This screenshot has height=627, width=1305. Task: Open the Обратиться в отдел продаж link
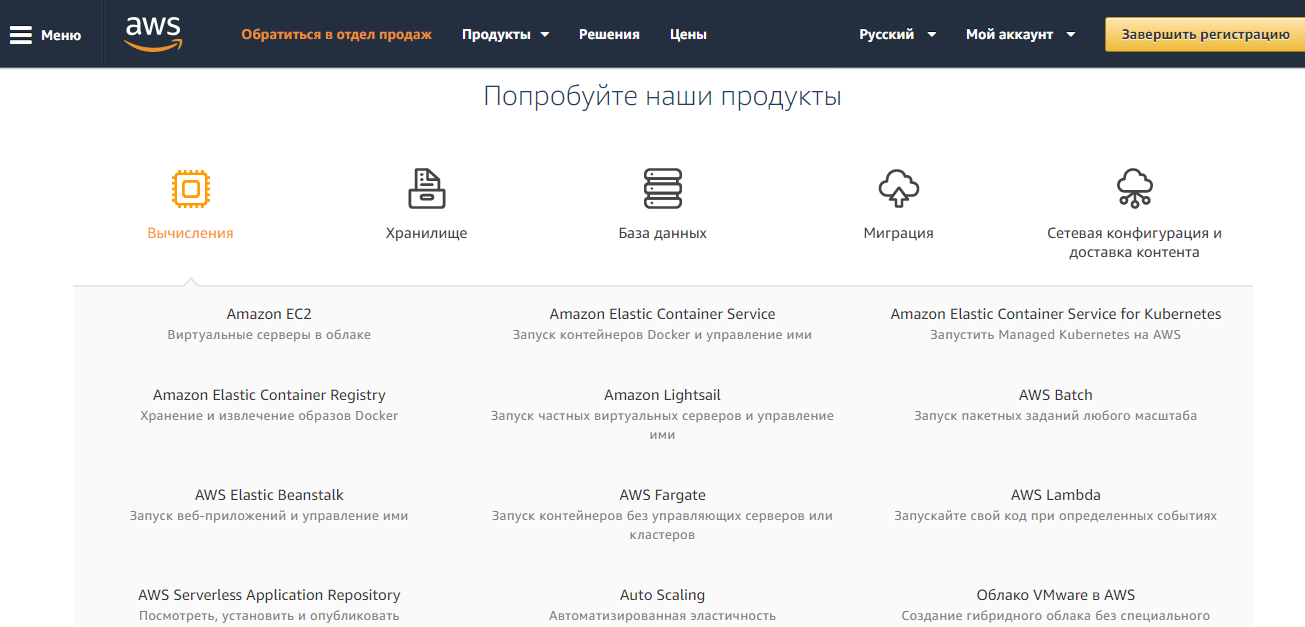tap(336, 33)
